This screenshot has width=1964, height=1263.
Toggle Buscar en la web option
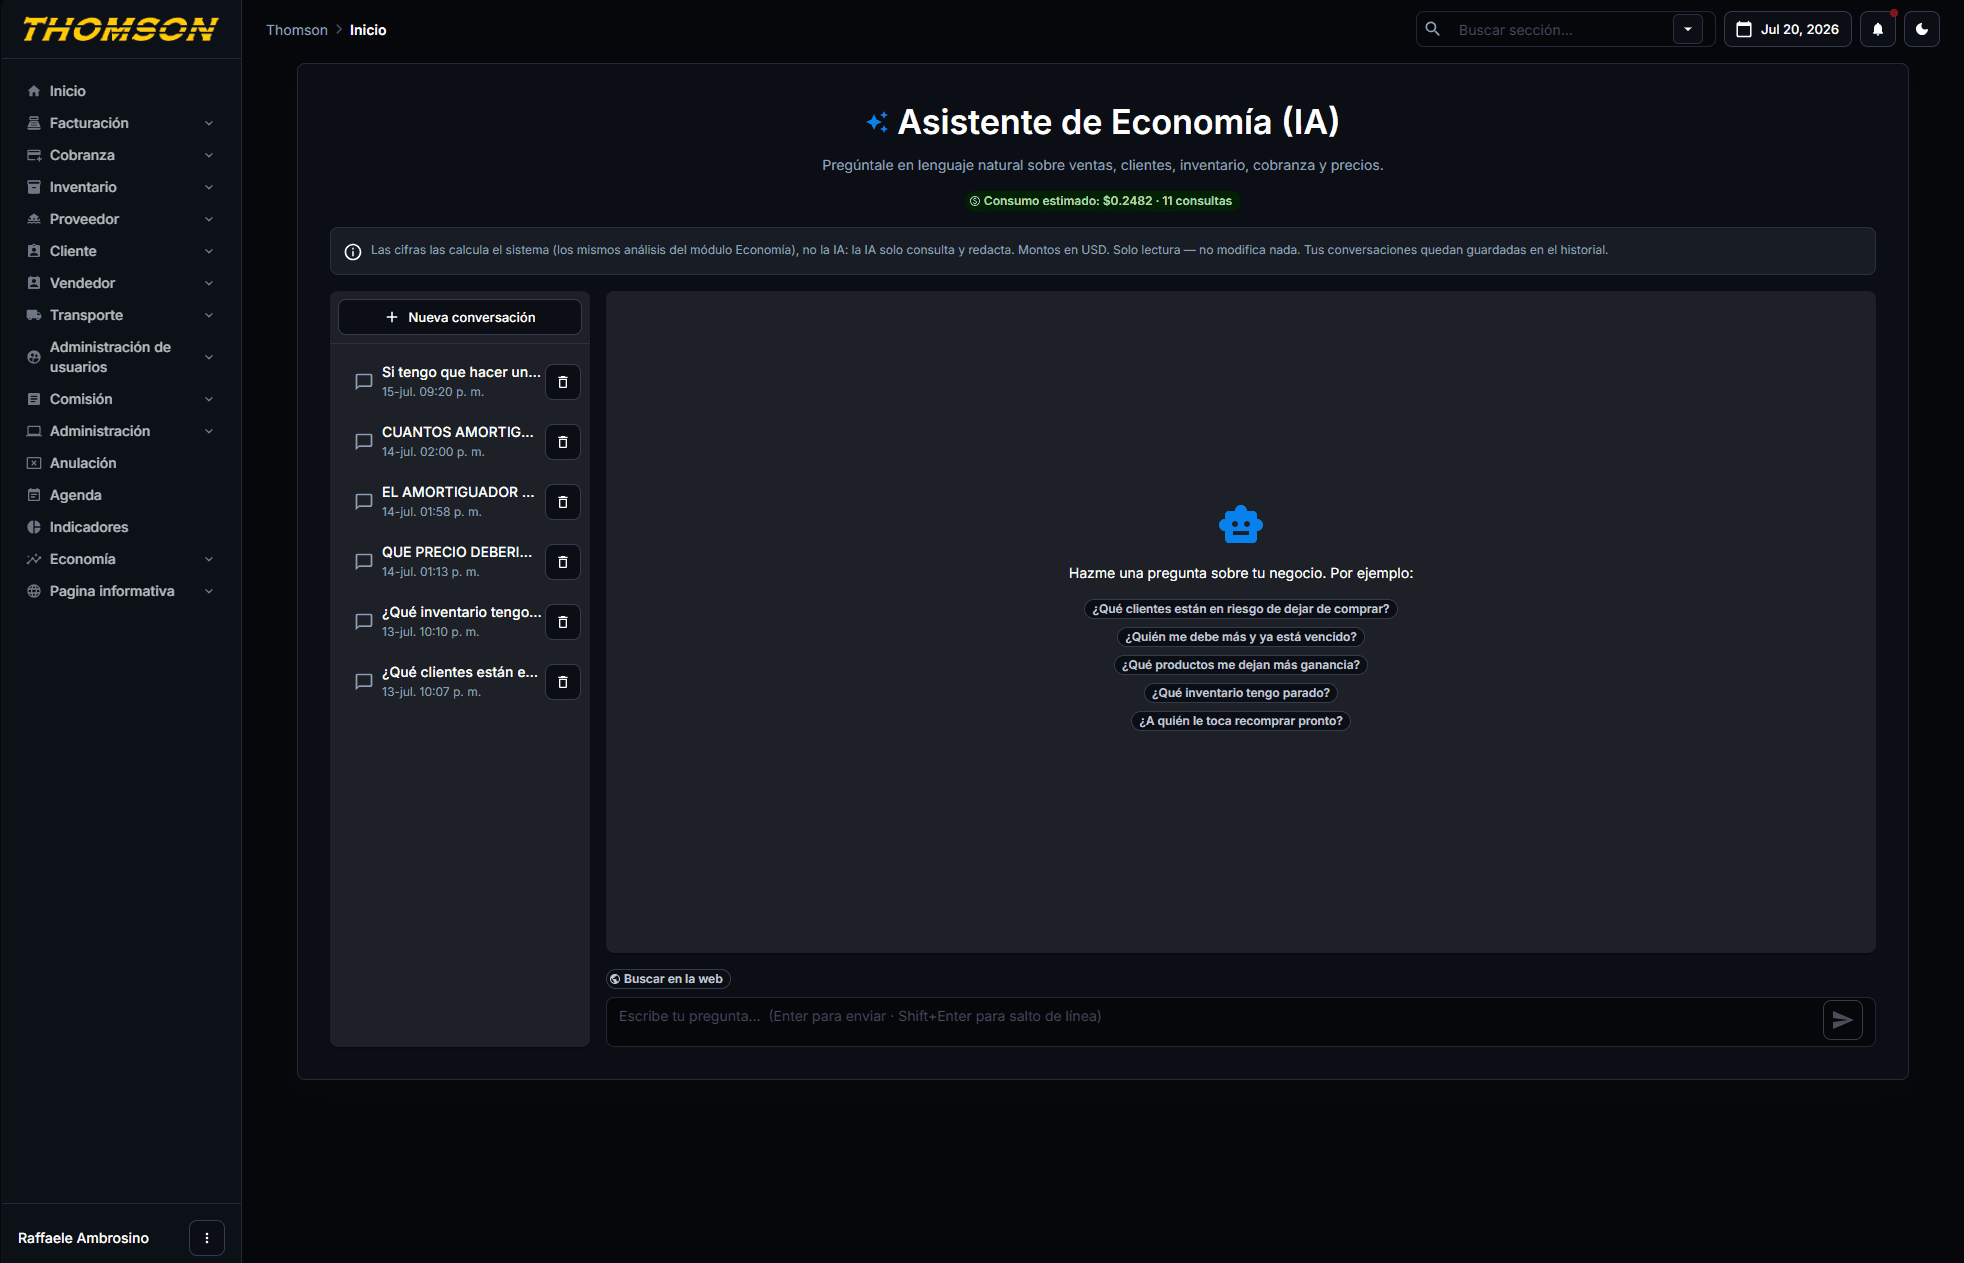click(668, 979)
